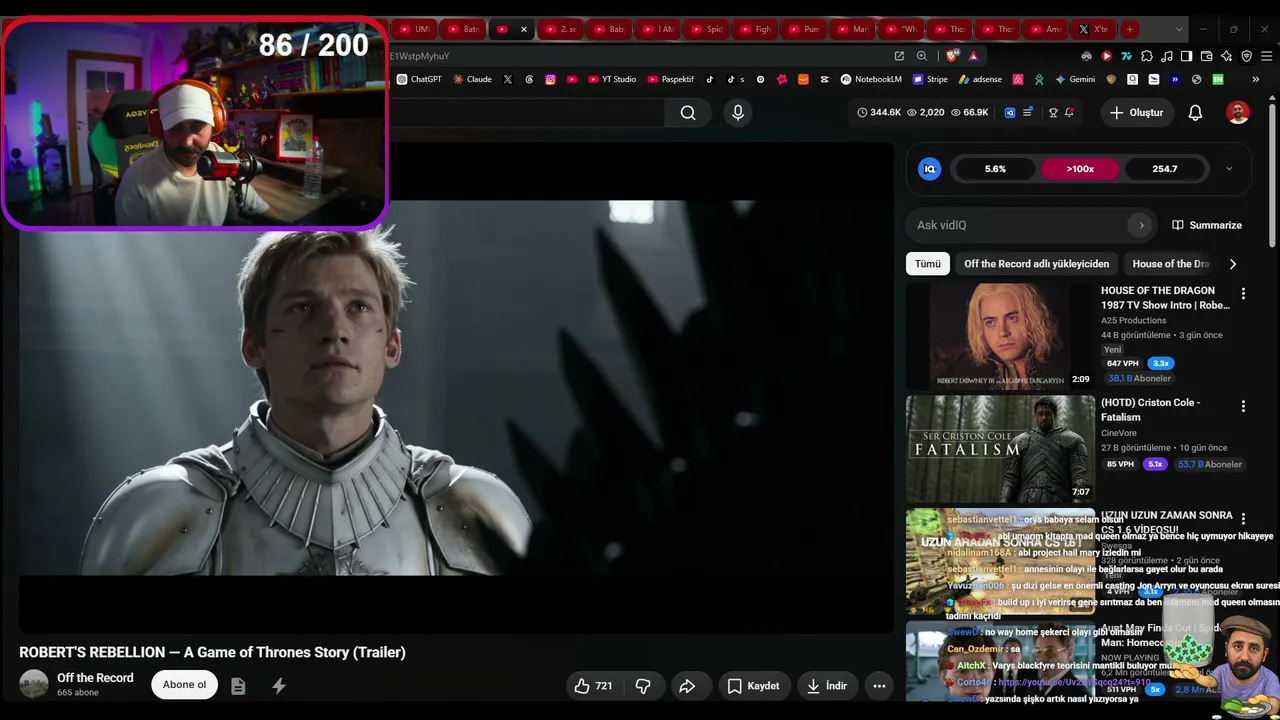Open the Gemini bookmark
Image resolution: width=1280 pixels, height=720 pixels.
pyautogui.click(x=1076, y=79)
